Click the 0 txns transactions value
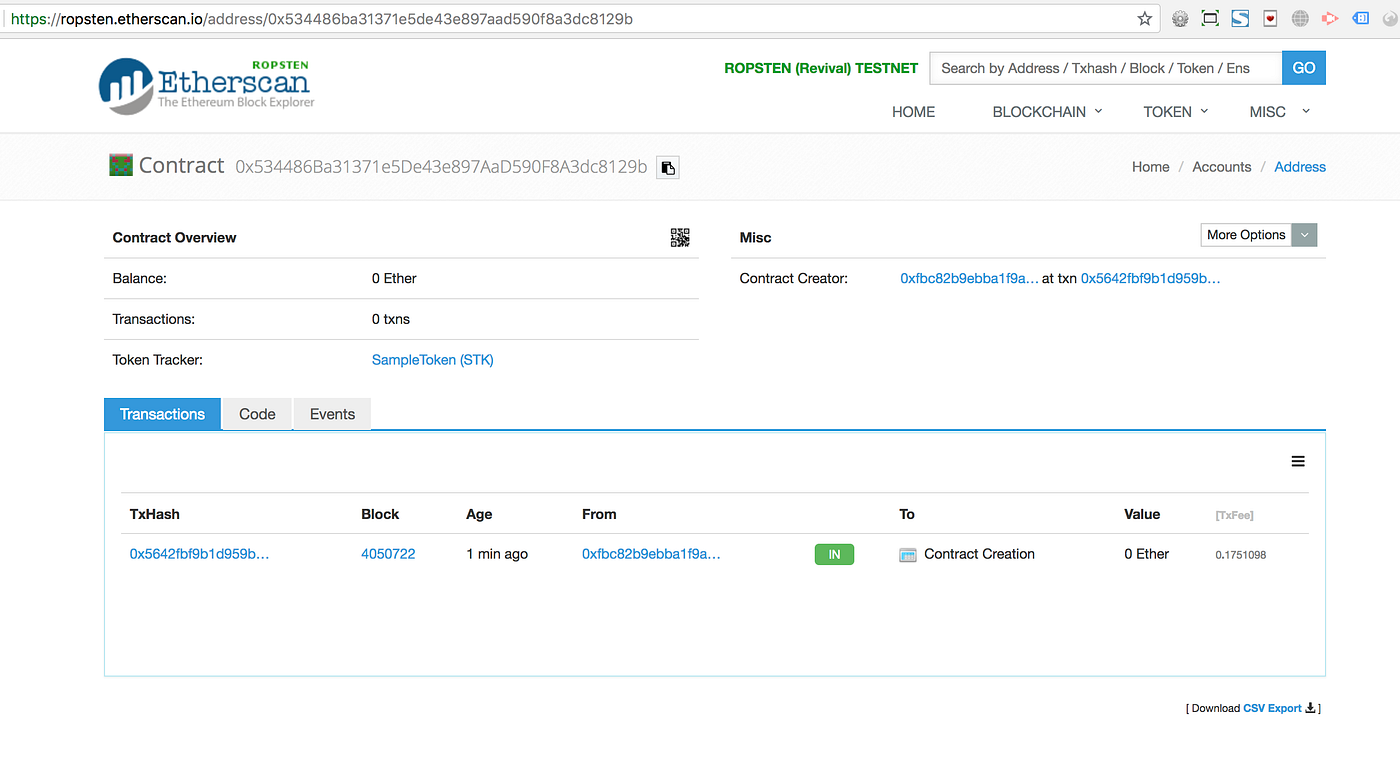This screenshot has height=769, width=1400. (x=391, y=319)
